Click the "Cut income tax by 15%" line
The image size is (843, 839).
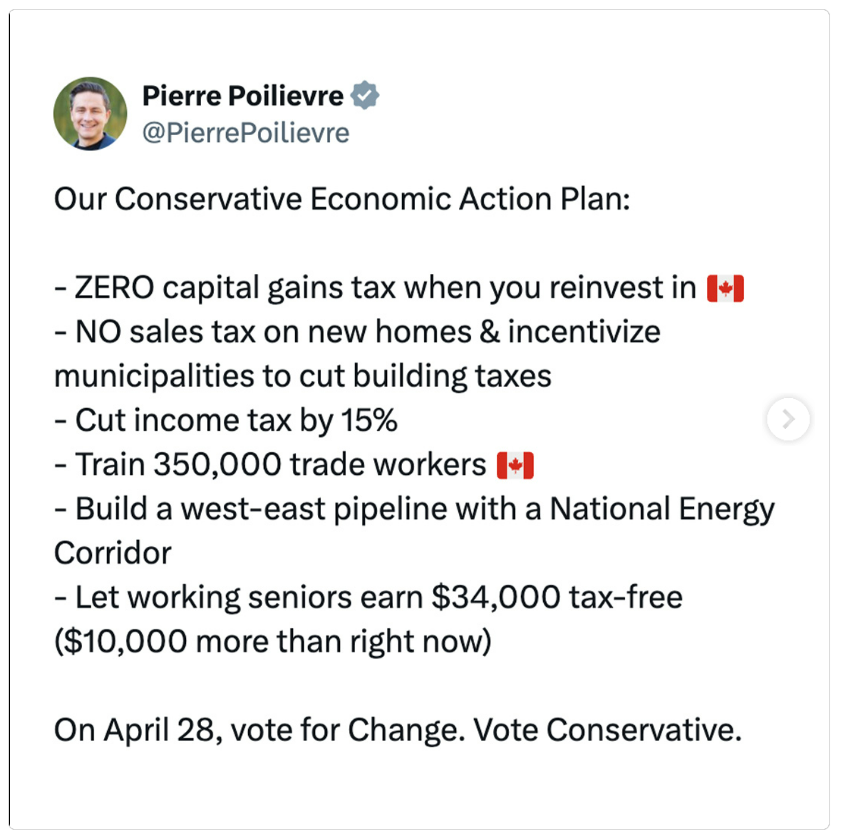tap(226, 420)
